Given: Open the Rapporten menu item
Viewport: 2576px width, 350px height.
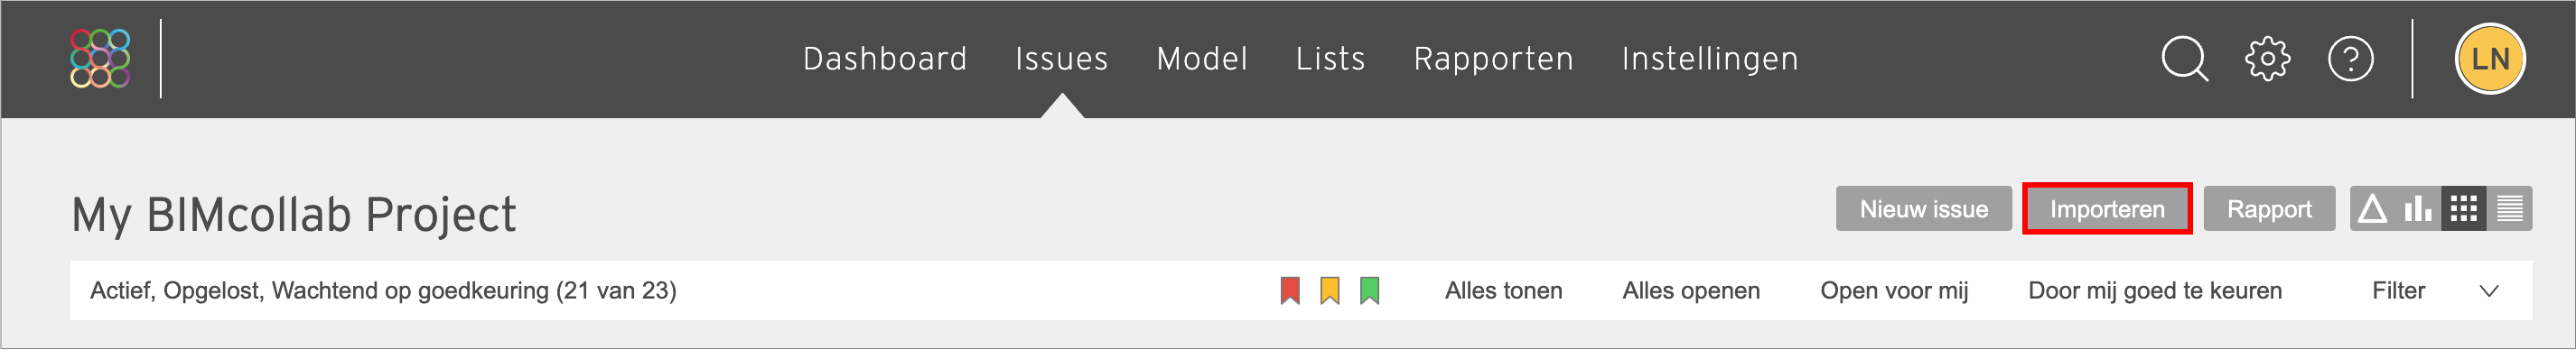Looking at the screenshot, I should (1493, 59).
